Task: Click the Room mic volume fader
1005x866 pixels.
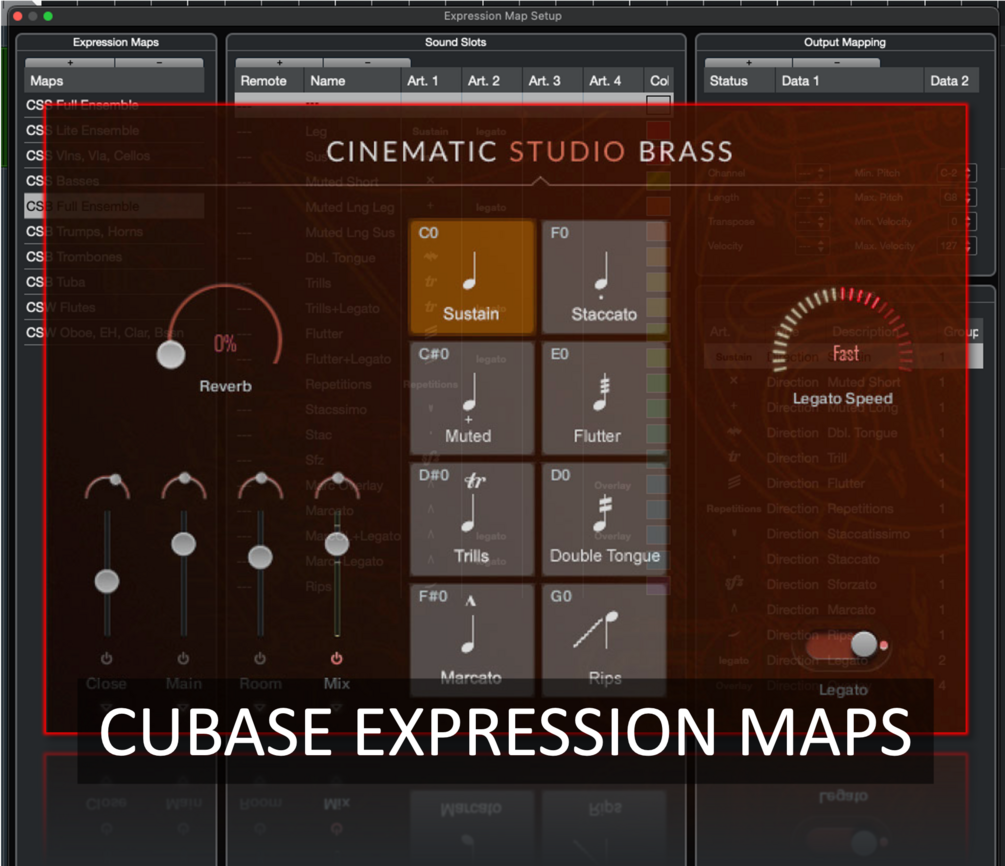Action: coord(260,557)
